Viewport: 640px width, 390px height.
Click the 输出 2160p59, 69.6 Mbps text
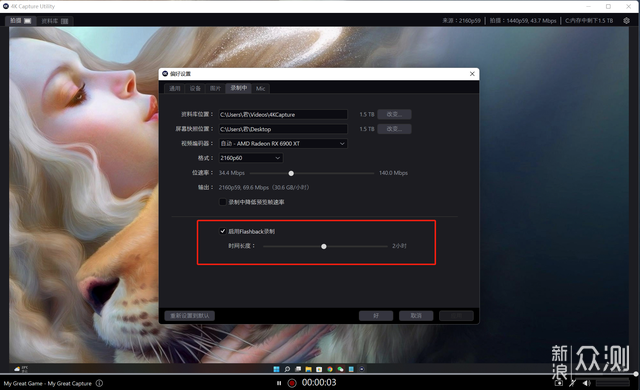point(264,188)
